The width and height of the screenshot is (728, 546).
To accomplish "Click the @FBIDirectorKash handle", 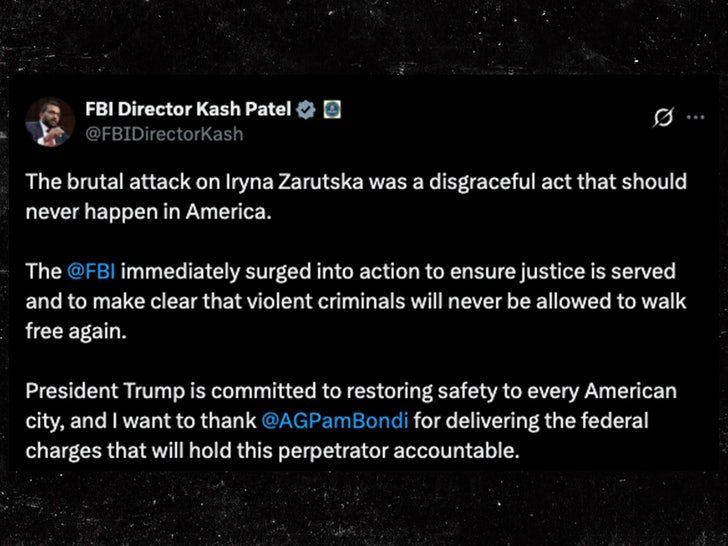I will click(x=164, y=133).
